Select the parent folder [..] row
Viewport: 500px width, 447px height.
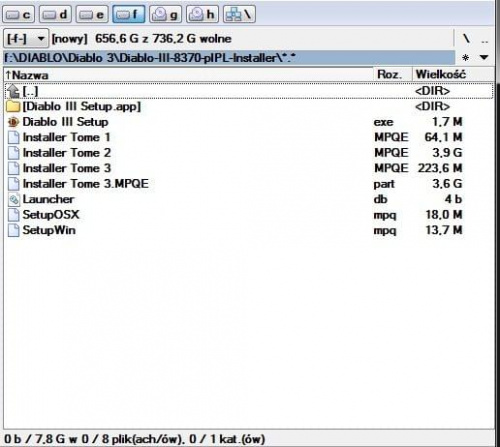[249, 91]
